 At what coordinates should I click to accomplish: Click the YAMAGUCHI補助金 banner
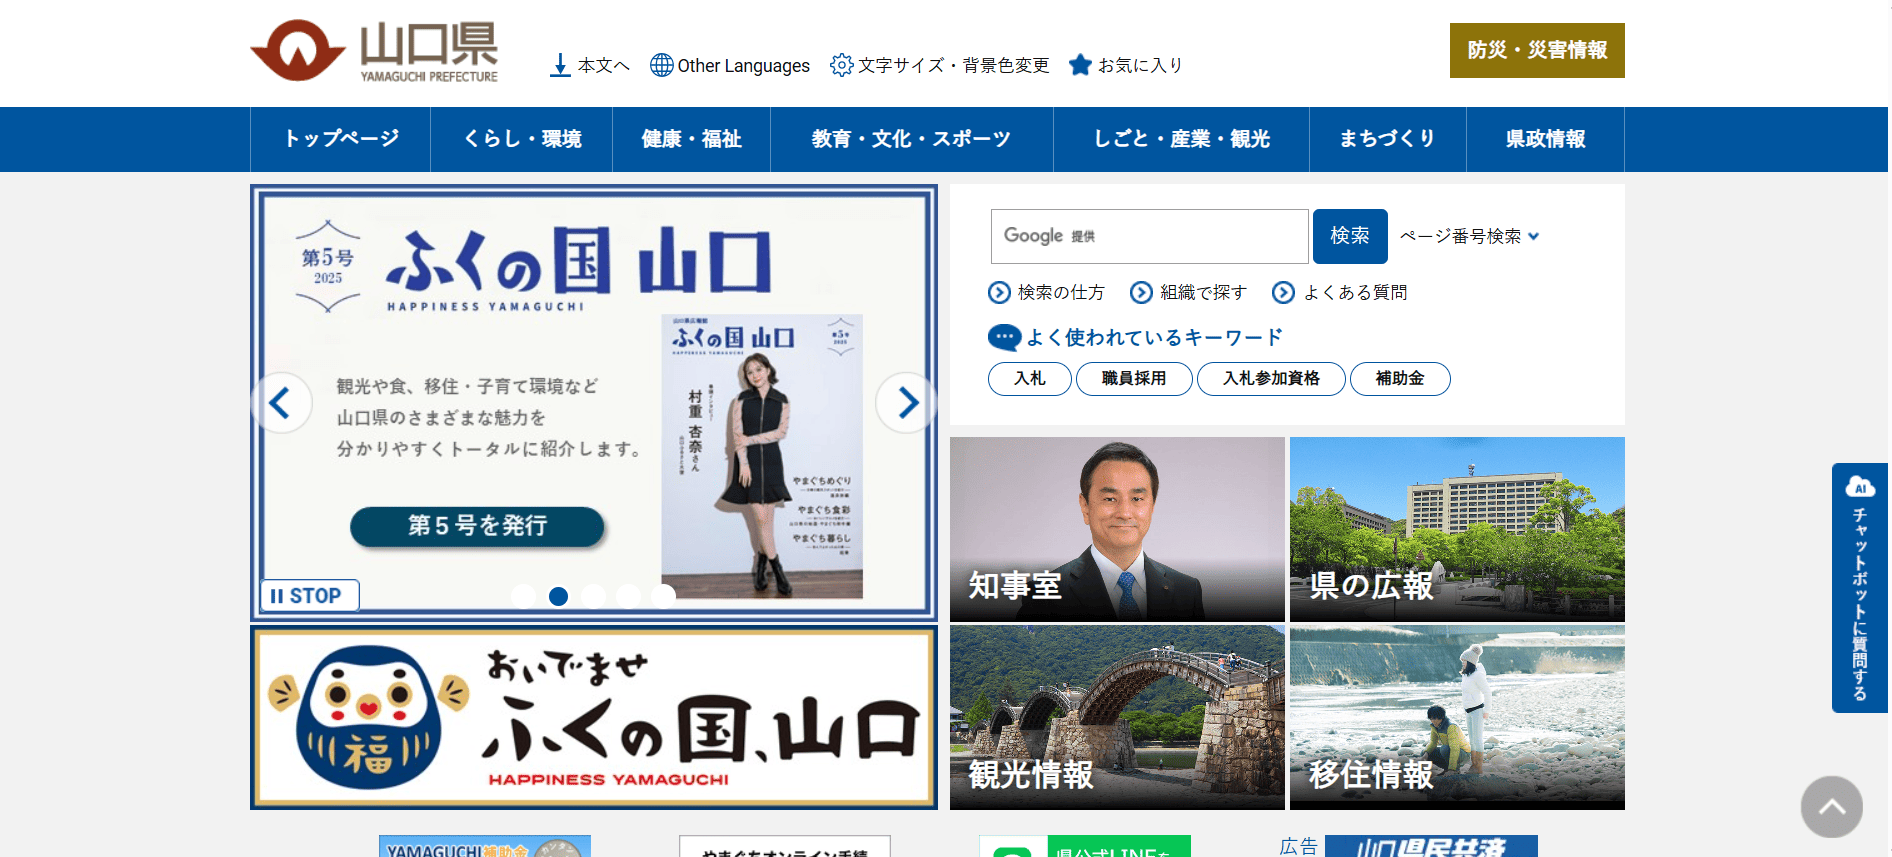[x=485, y=847]
